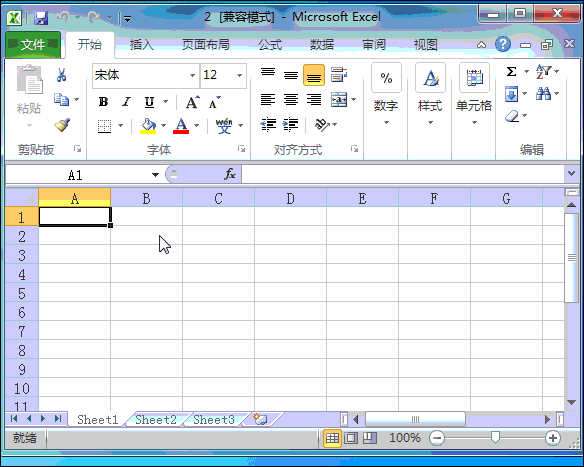Open the font size dropdown 12
The image size is (584, 467).
pyautogui.click(x=239, y=76)
